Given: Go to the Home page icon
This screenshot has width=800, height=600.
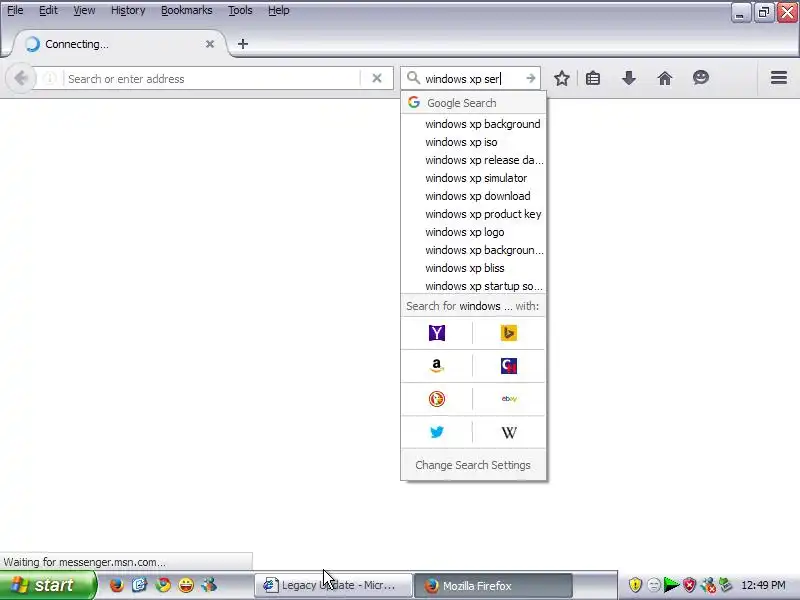Looking at the screenshot, I should coord(665,79).
